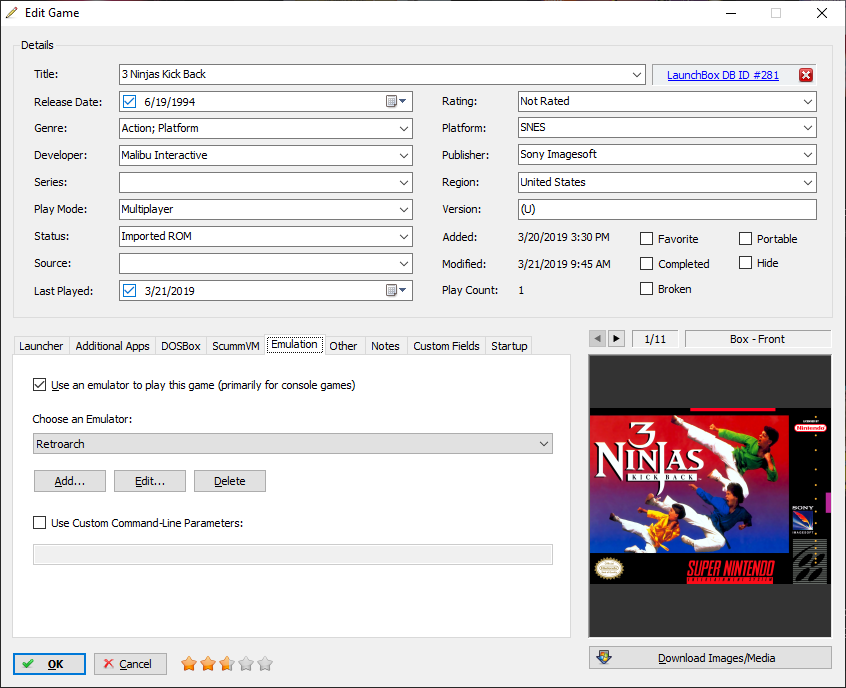
Task: Set rating to one star
Action: click(x=189, y=664)
